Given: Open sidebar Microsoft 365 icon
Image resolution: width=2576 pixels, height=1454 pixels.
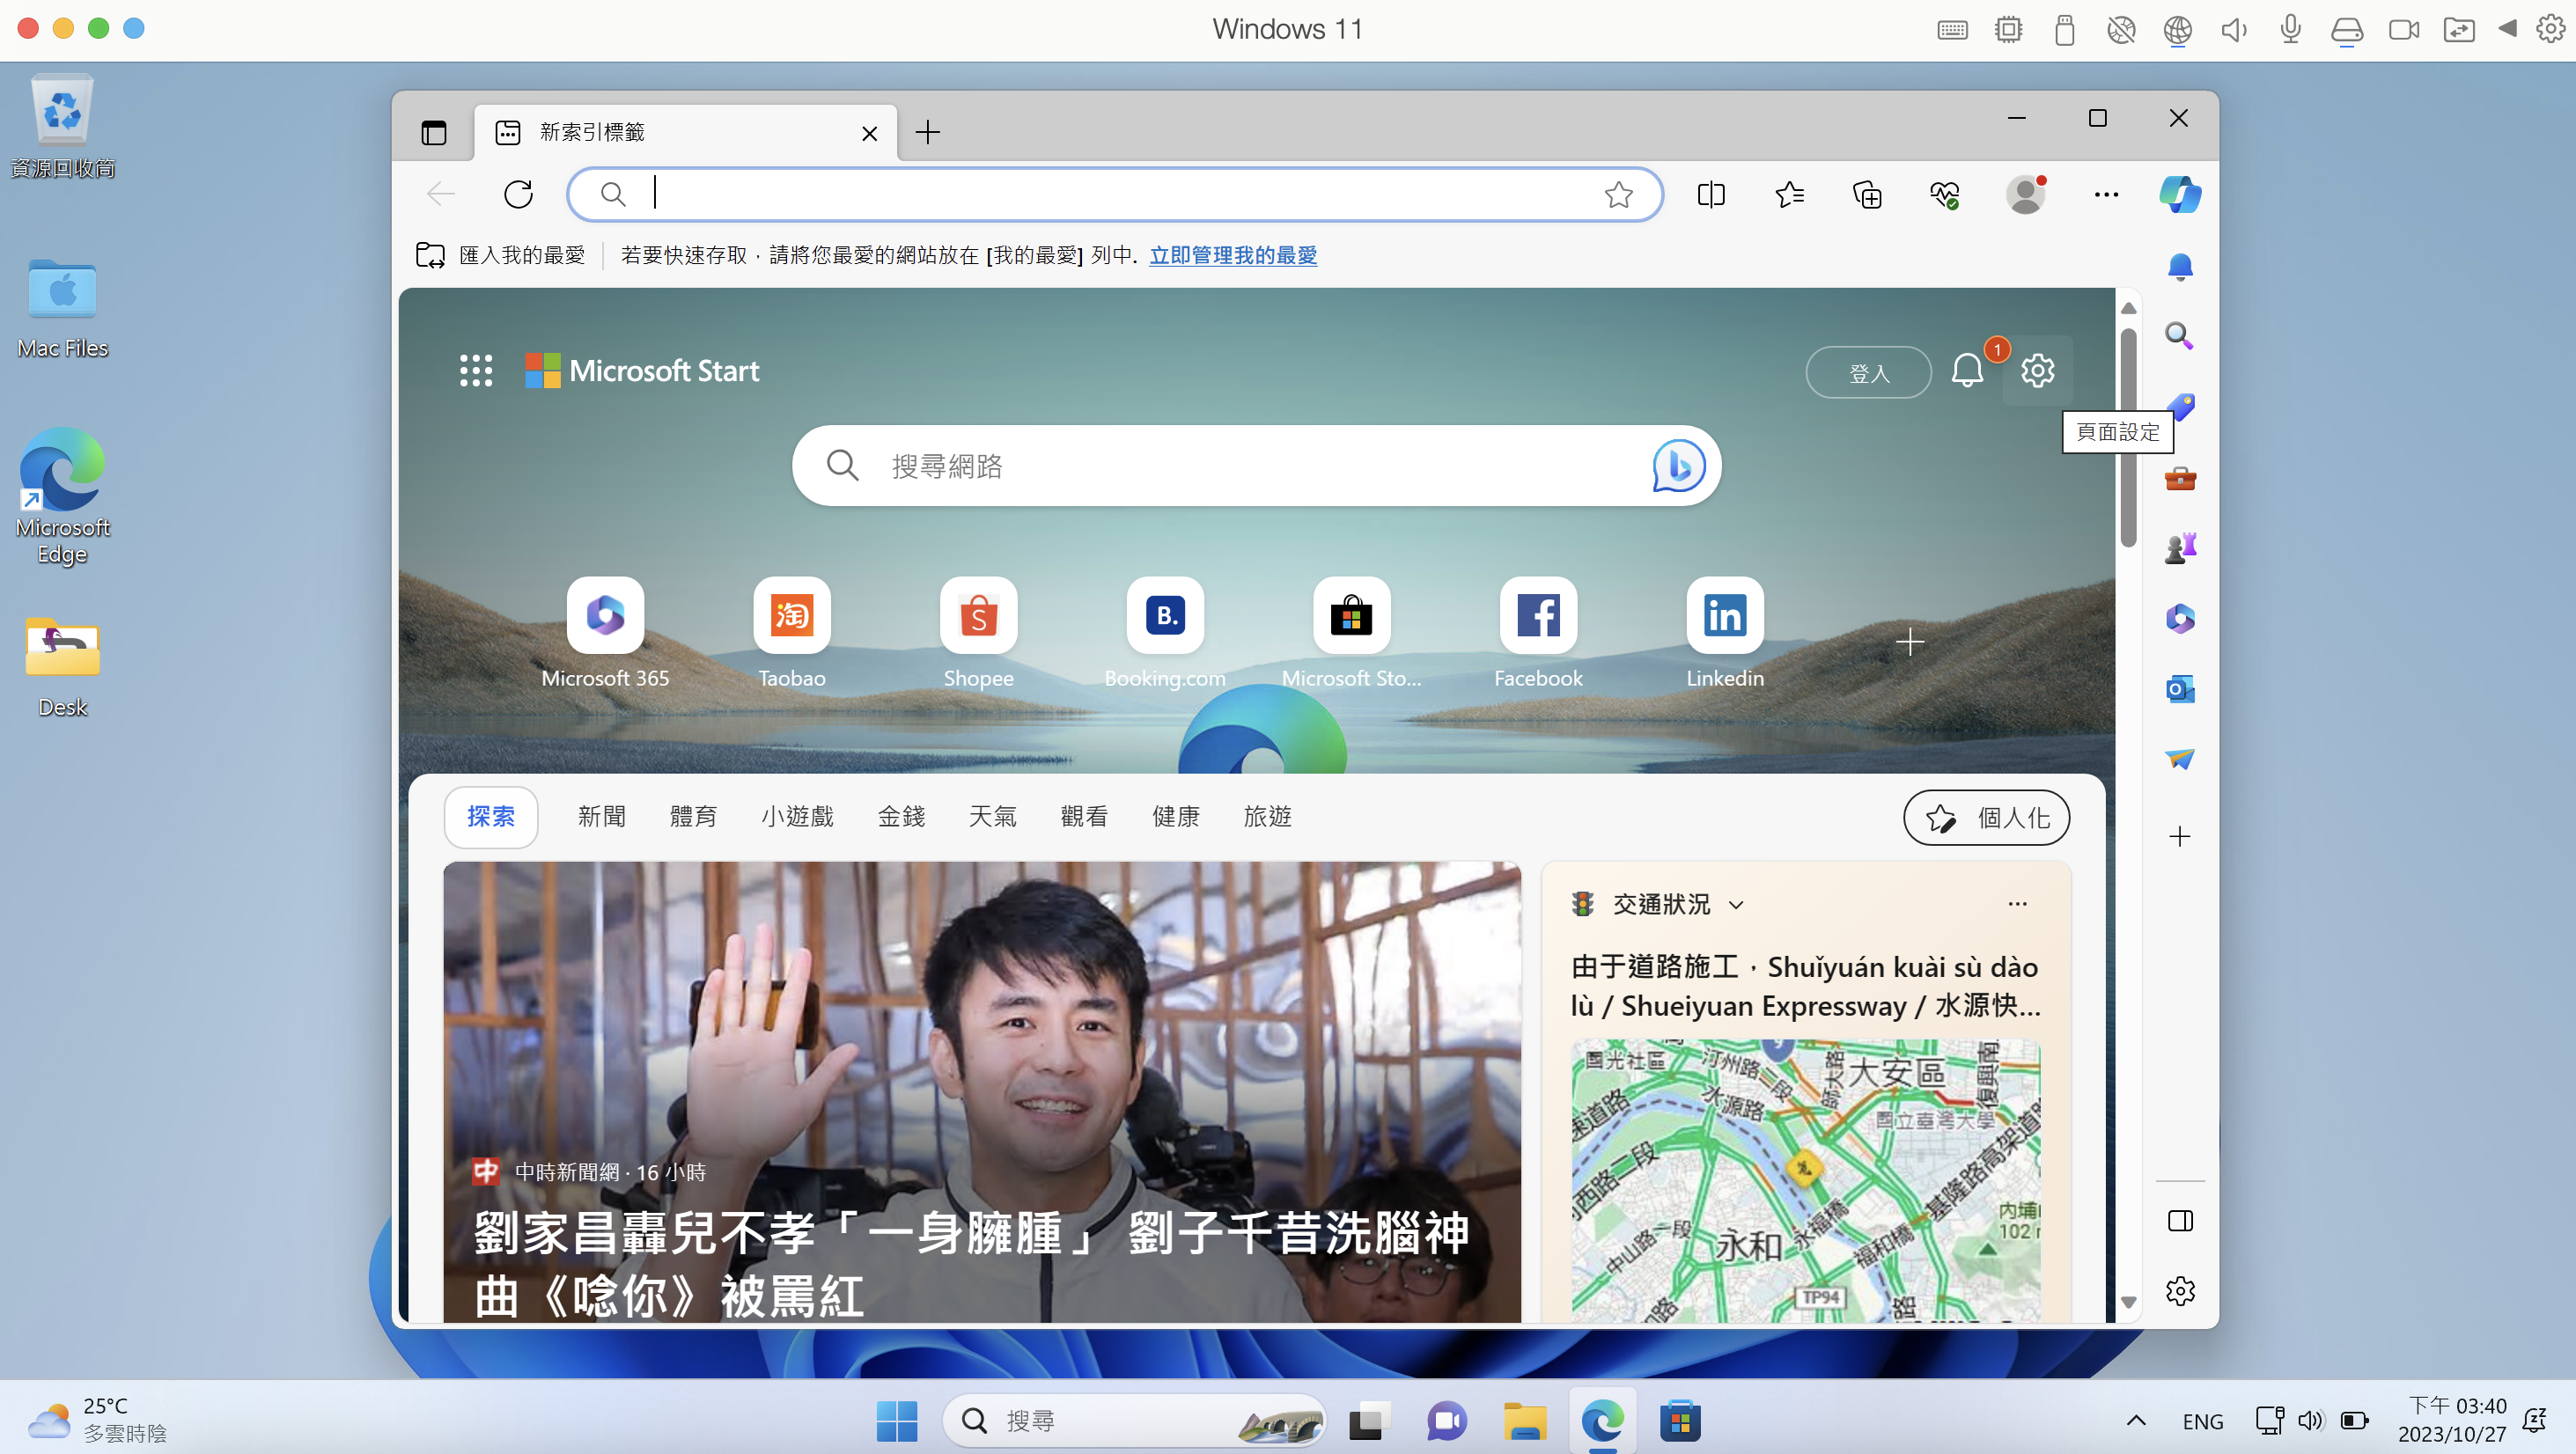Looking at the screenshot, I should pos(2180,618).
